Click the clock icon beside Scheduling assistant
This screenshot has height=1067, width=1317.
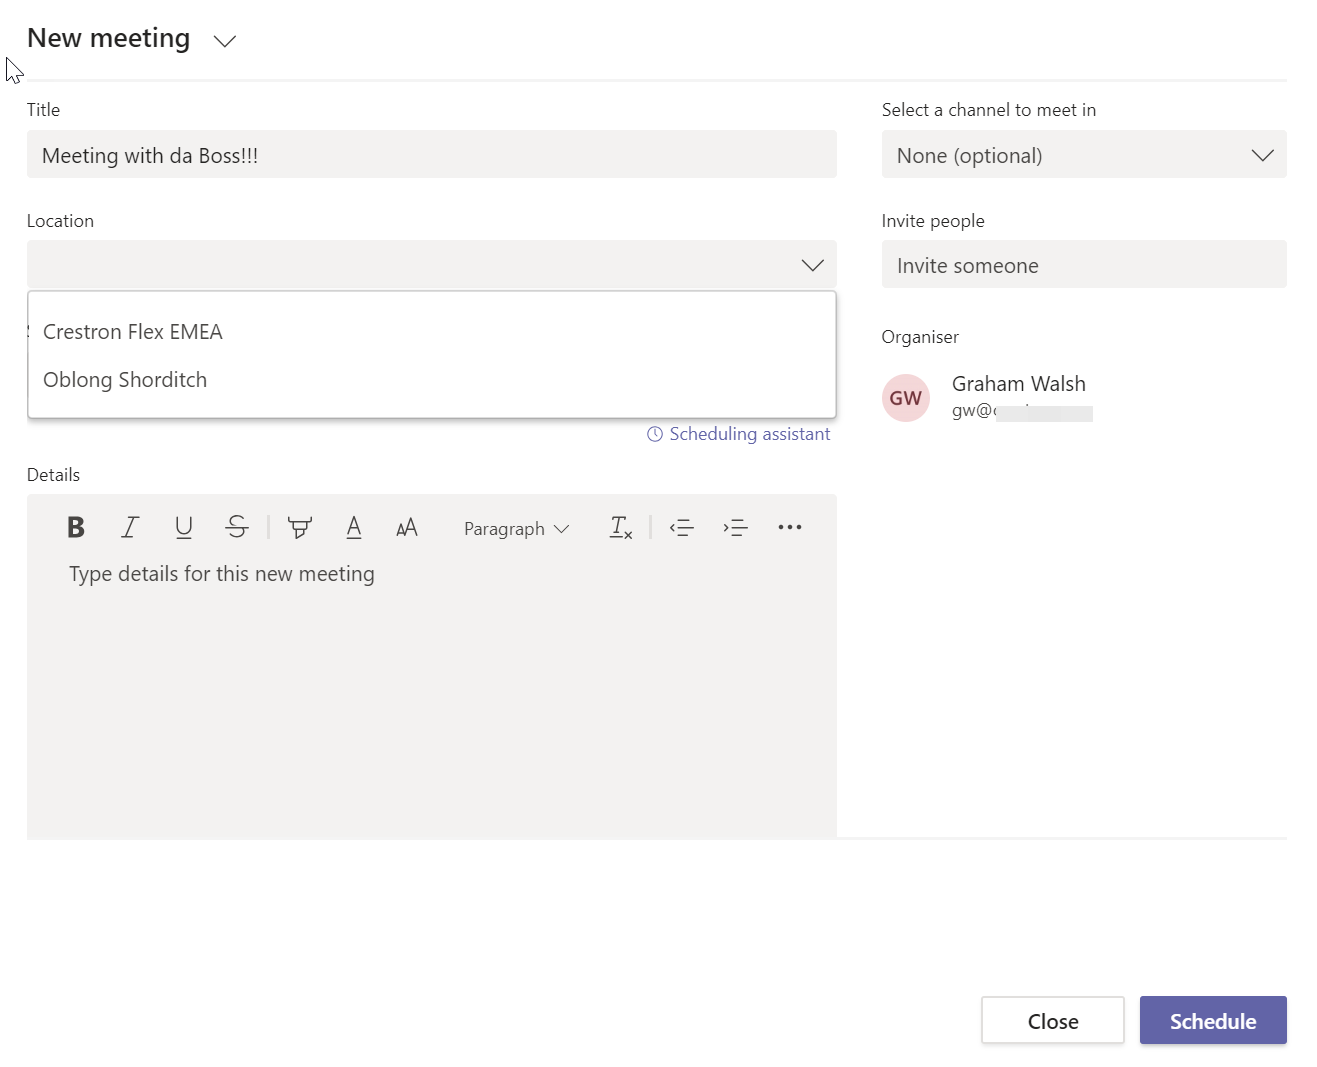click(x=655, y=434)
